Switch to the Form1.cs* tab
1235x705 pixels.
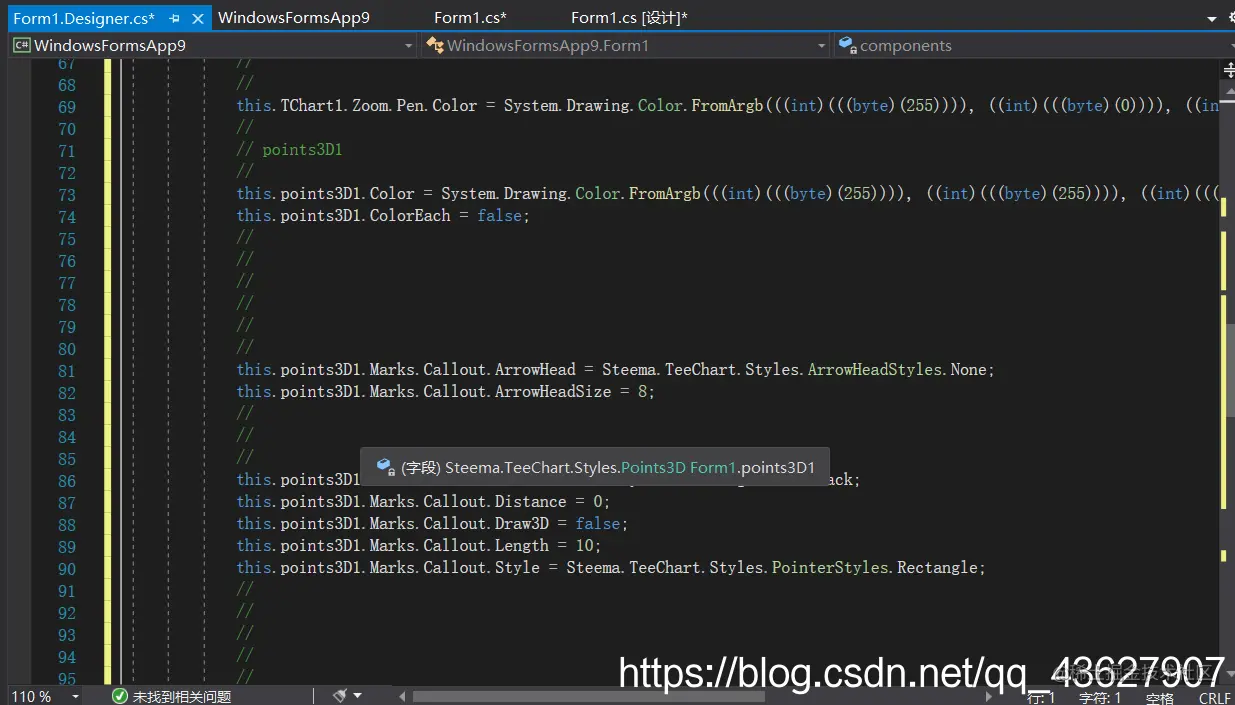coord(470,17)
